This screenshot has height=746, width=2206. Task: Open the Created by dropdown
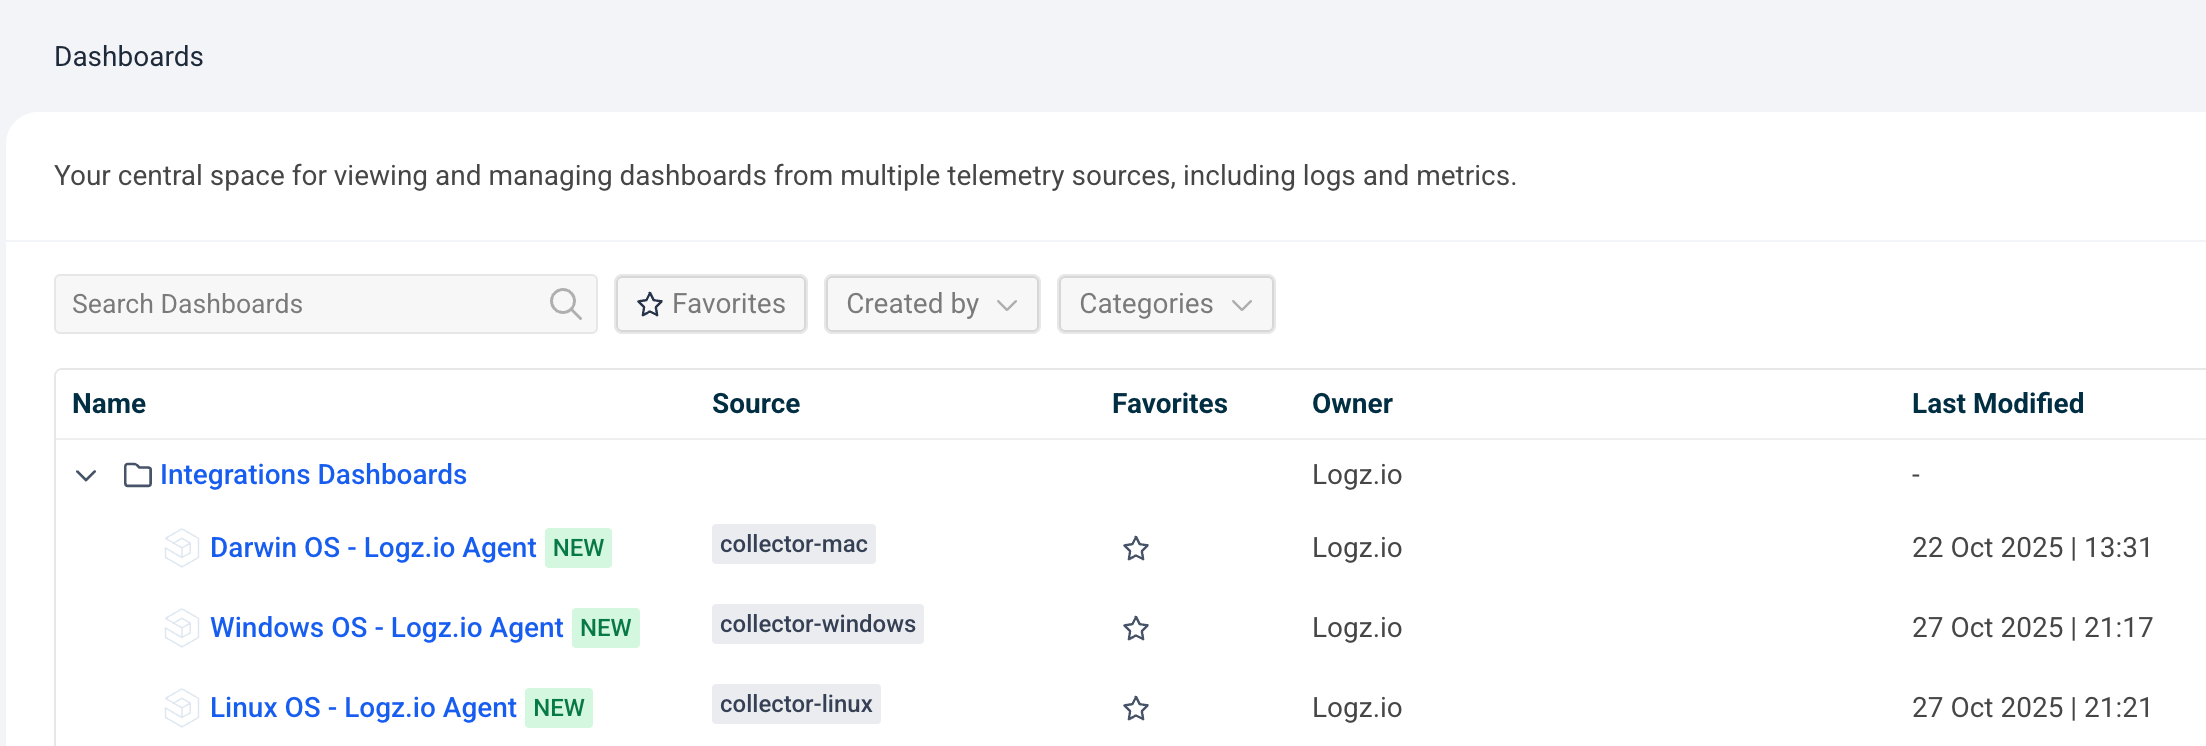coord(931,304)
